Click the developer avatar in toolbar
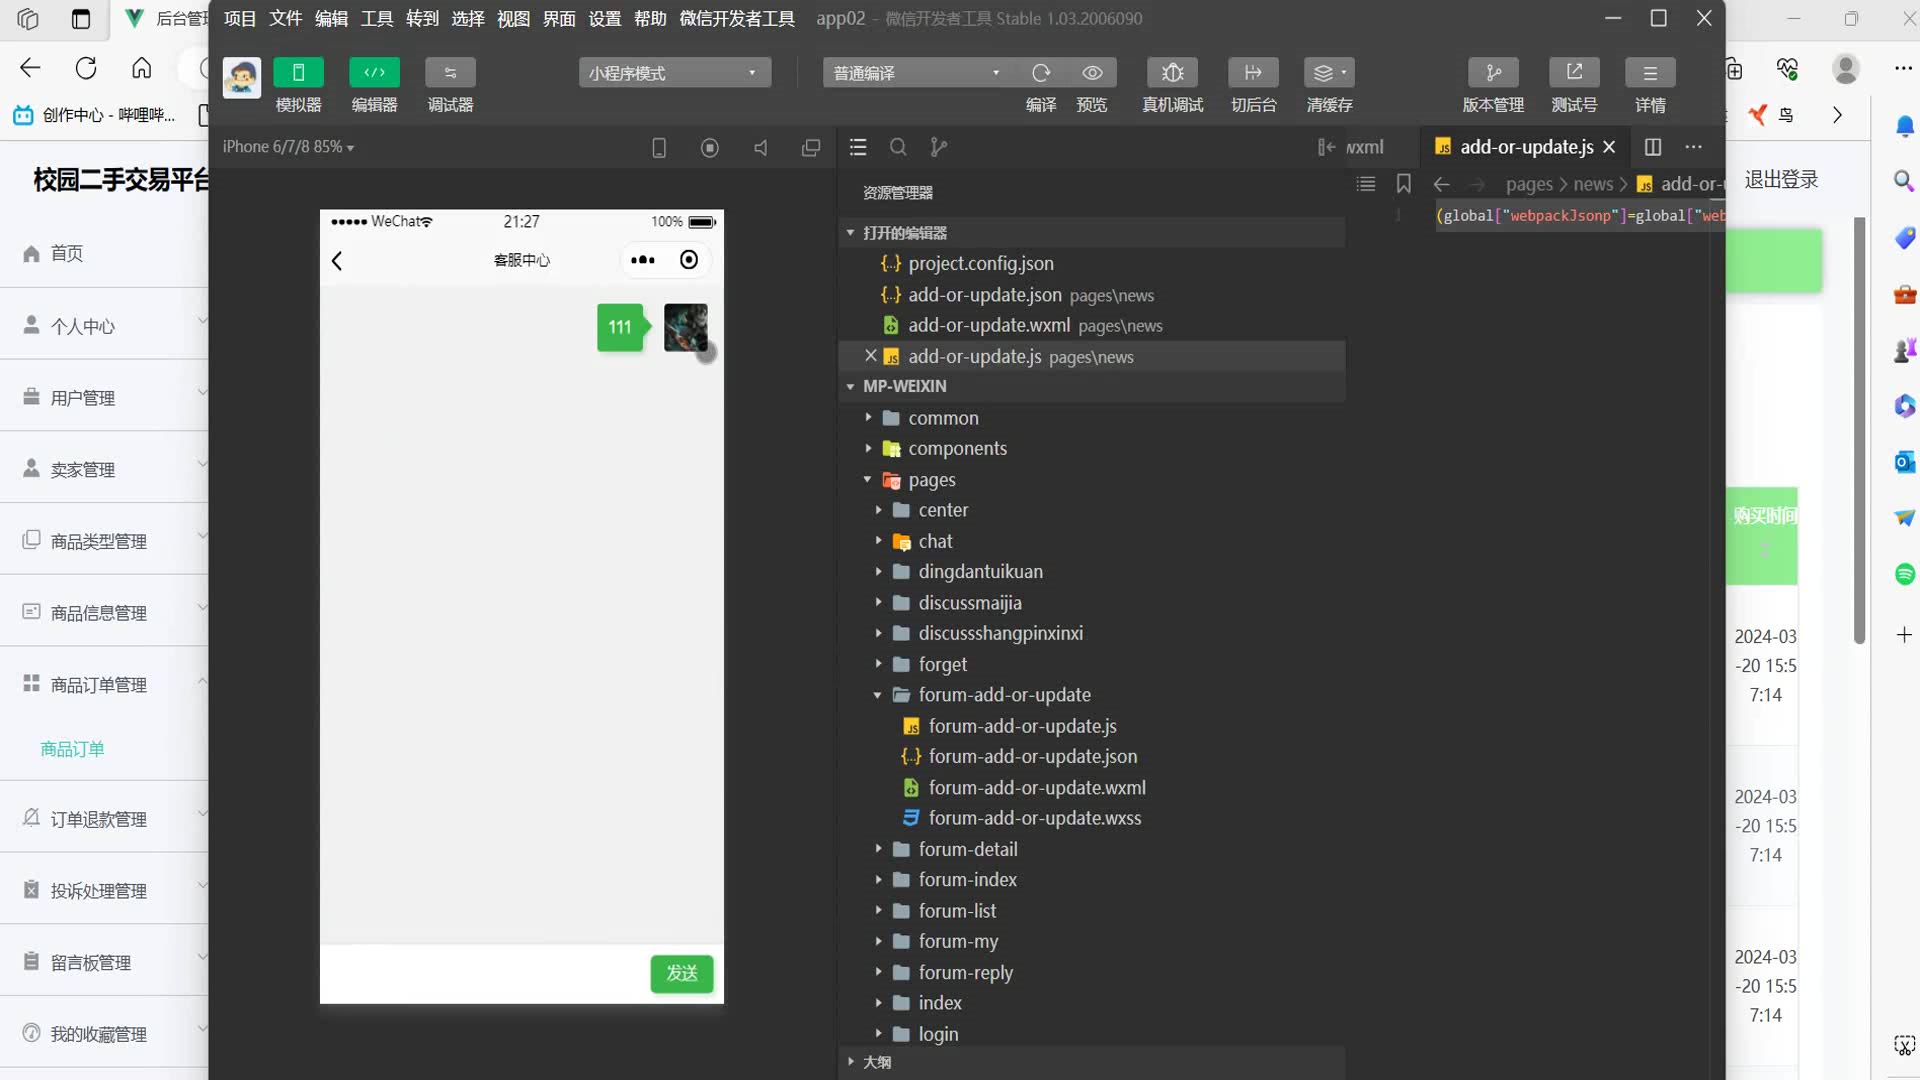 [241, 78]
